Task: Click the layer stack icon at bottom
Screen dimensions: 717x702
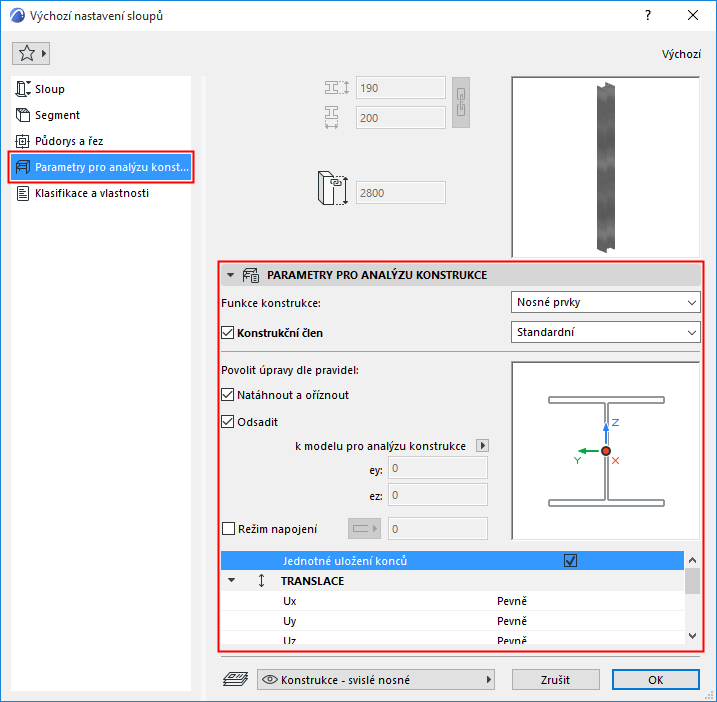Action: pos(235,679)
